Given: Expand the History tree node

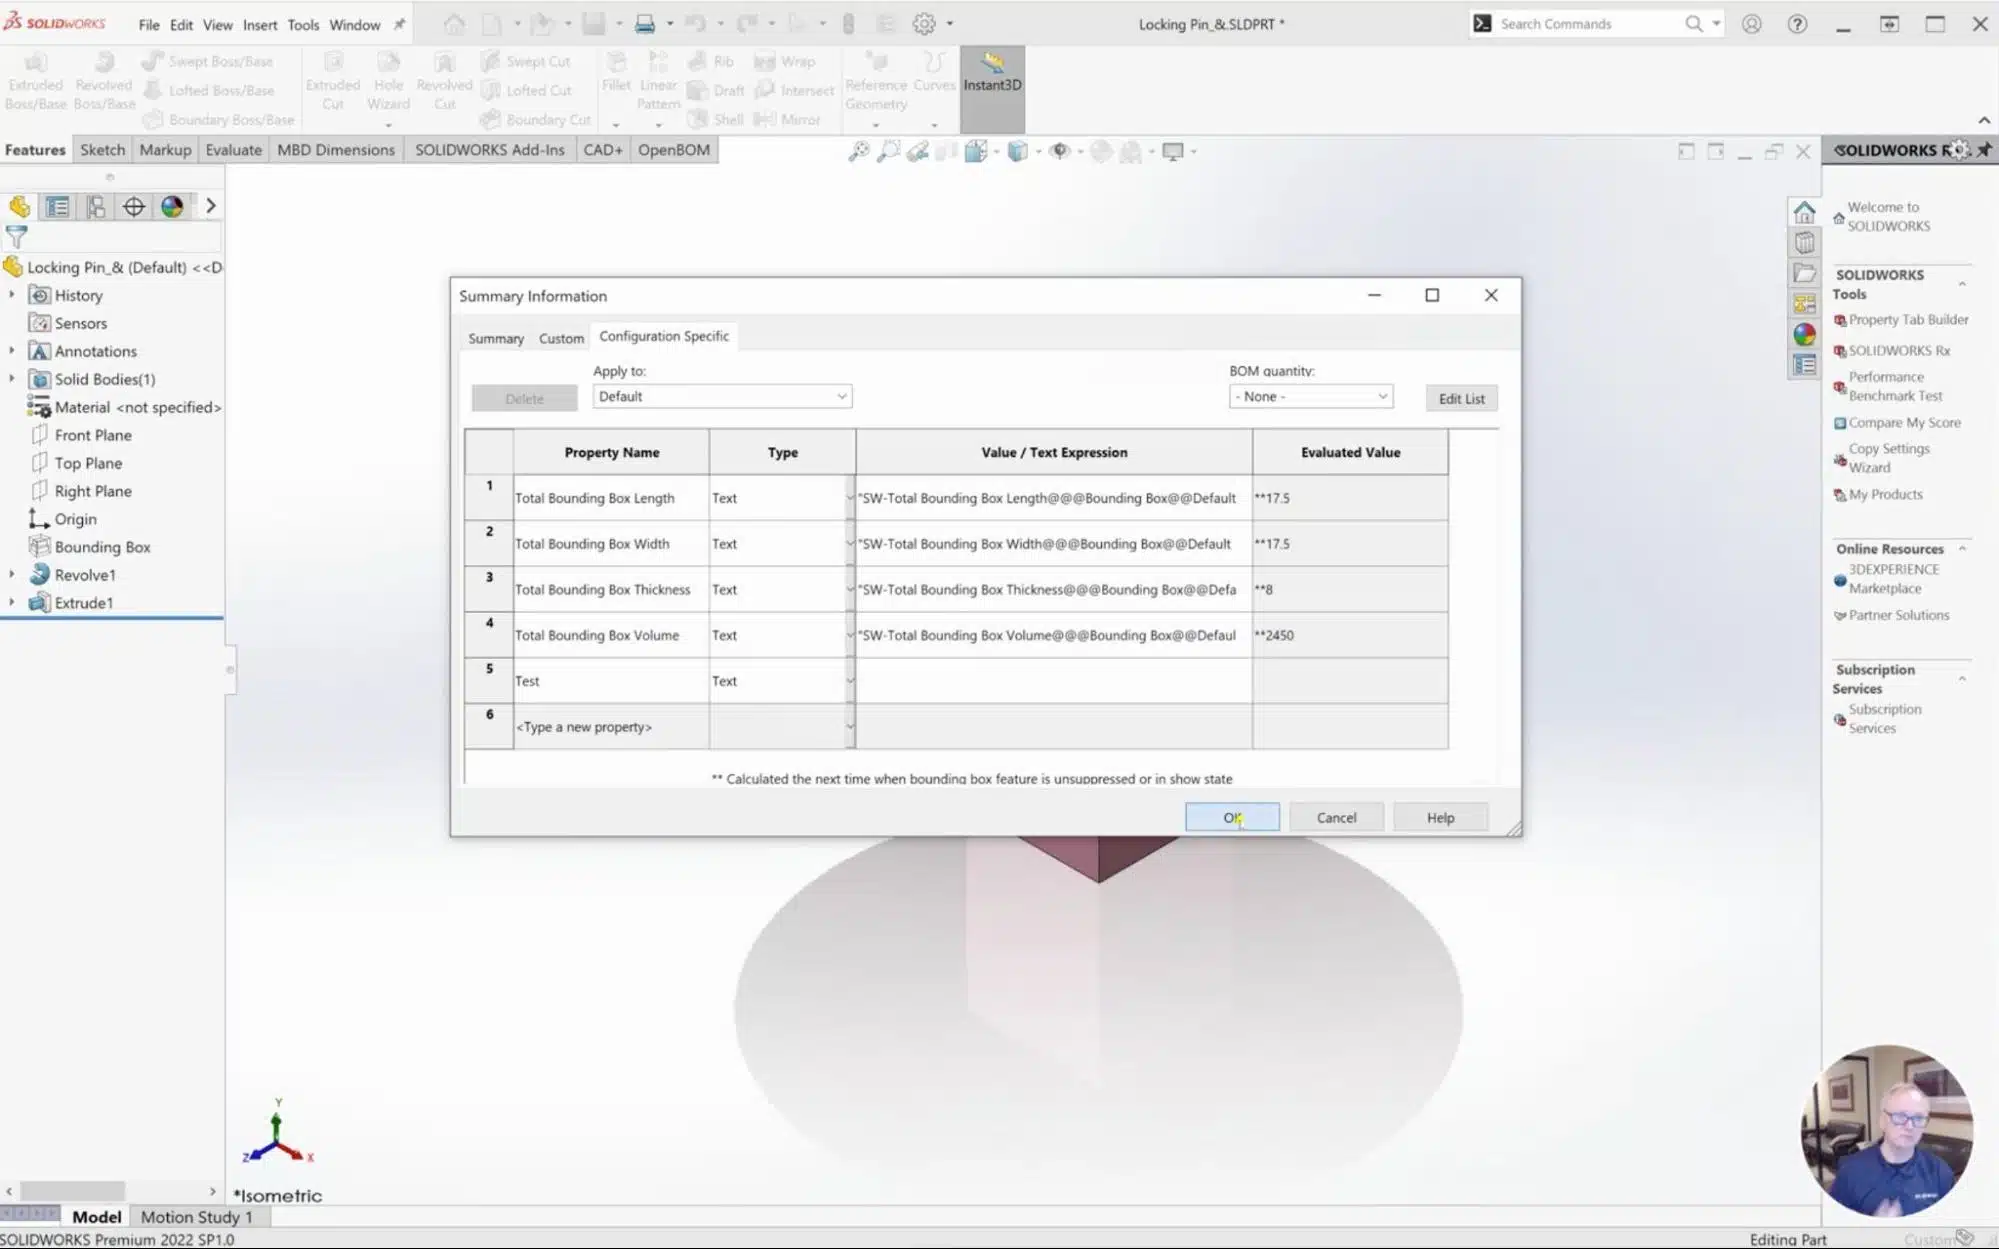Looking at the screenshot, I should [12, 295].
